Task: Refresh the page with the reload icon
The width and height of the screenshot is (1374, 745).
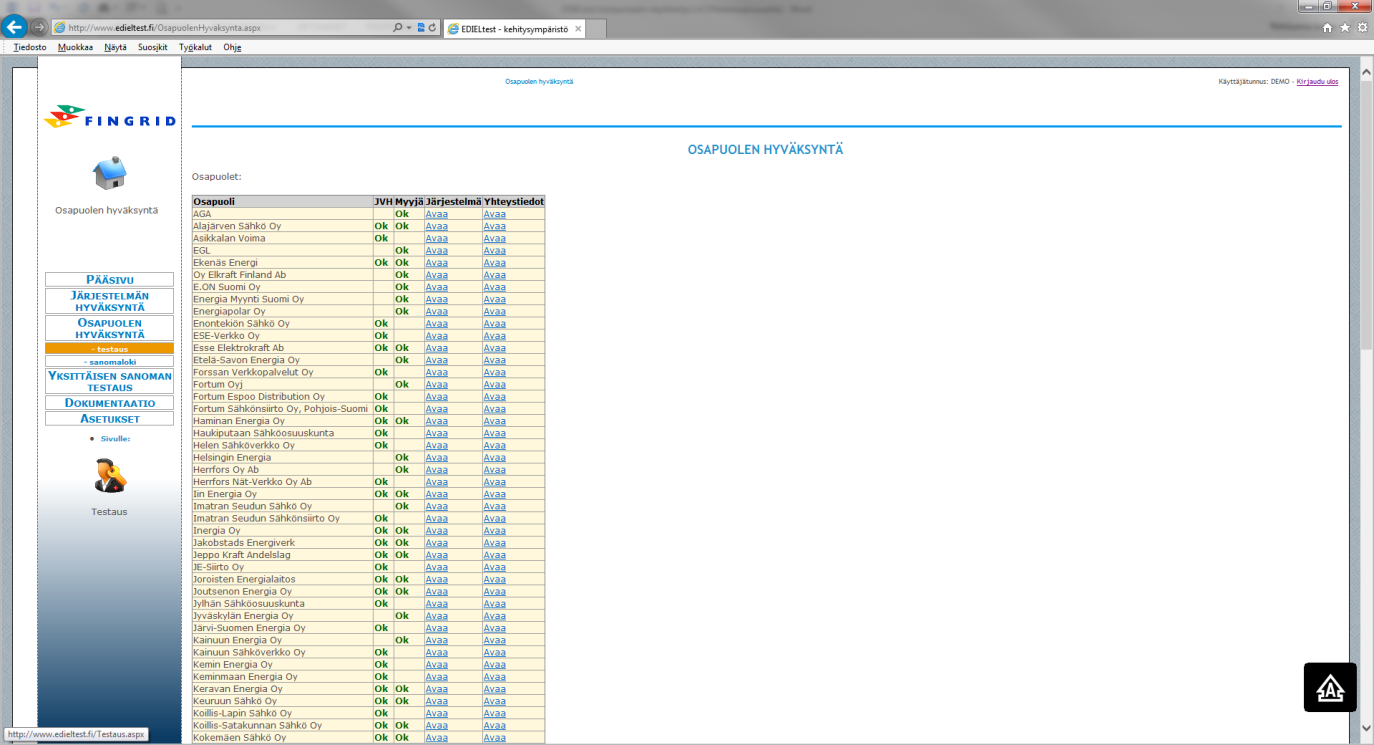Action: 432,27
